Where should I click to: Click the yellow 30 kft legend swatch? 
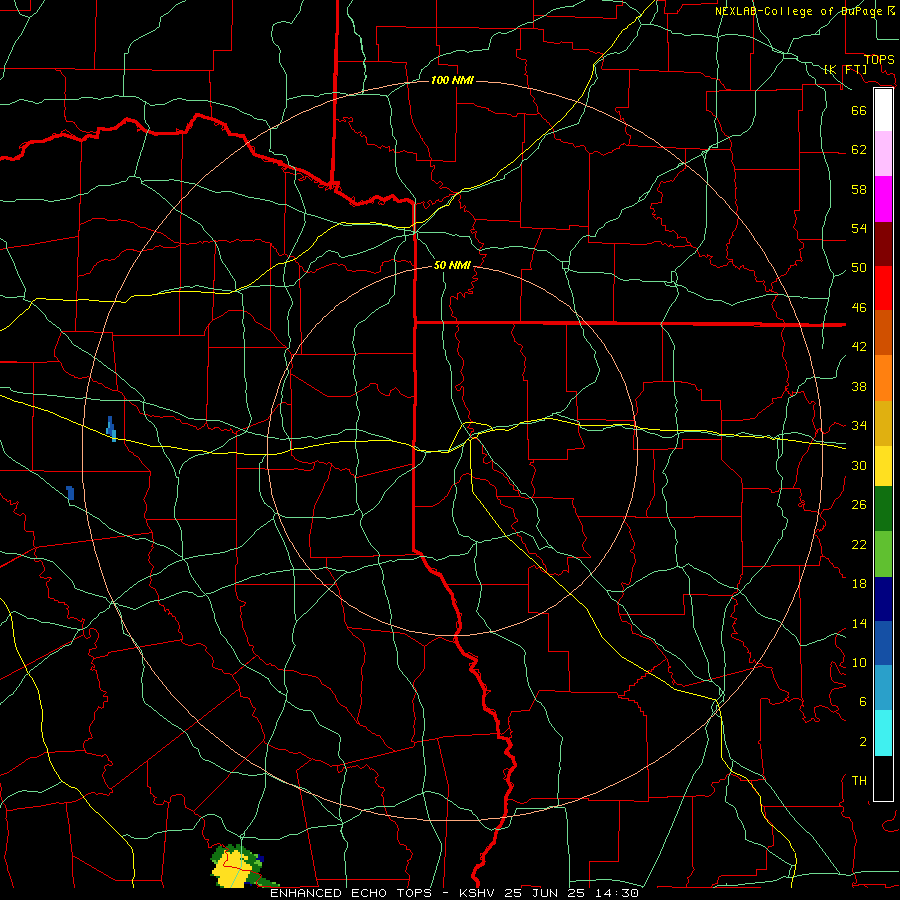coord(883,465)
